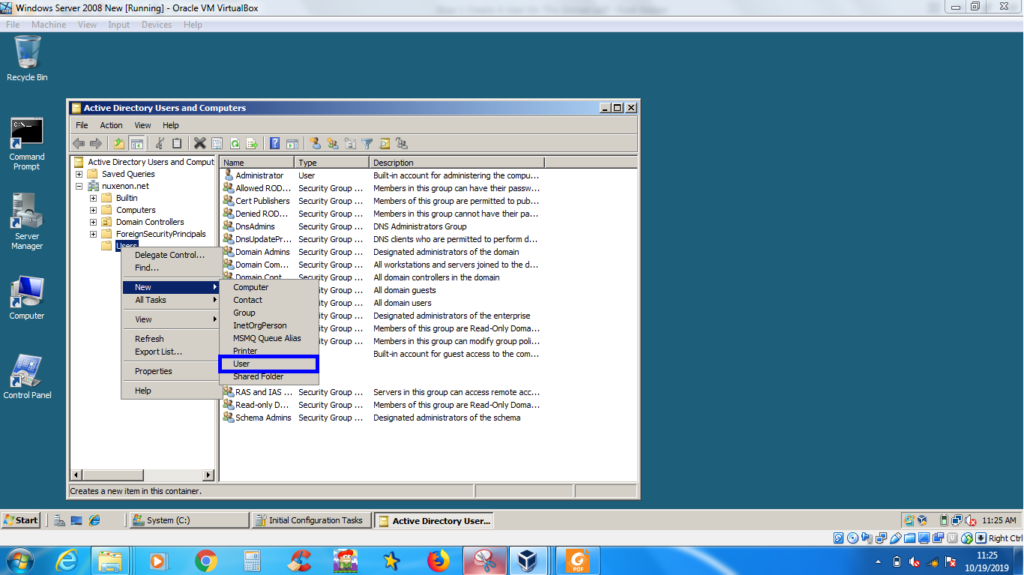Screen dimensions: 1024x575
Task: Choose User from the New submenu
Action: click(269, 364)
